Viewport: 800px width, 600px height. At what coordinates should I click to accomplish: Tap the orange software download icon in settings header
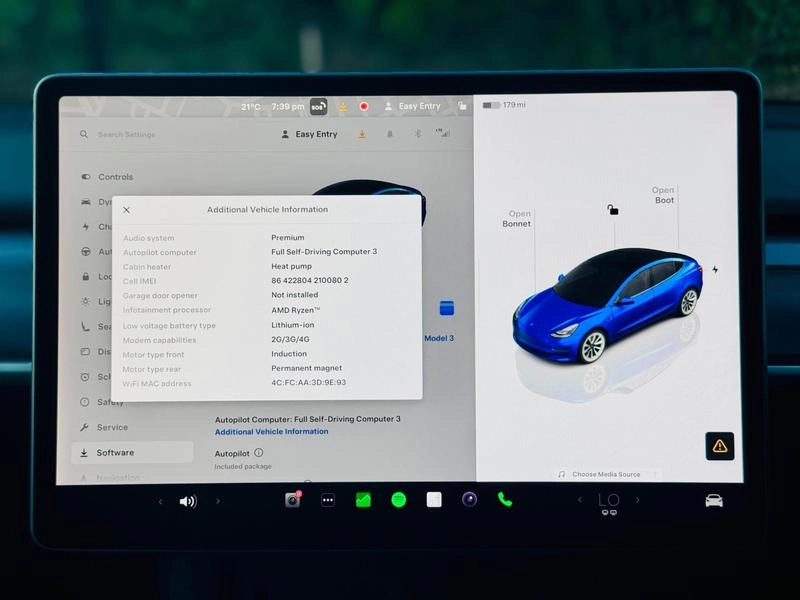[362, 134]
